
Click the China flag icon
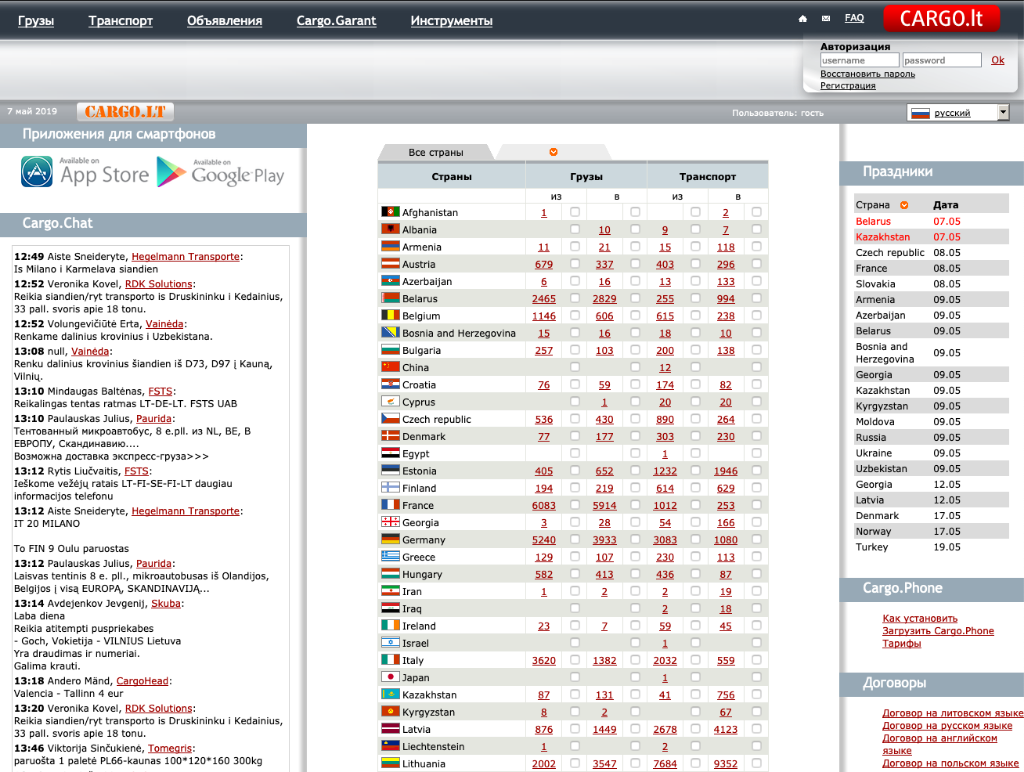391,367
